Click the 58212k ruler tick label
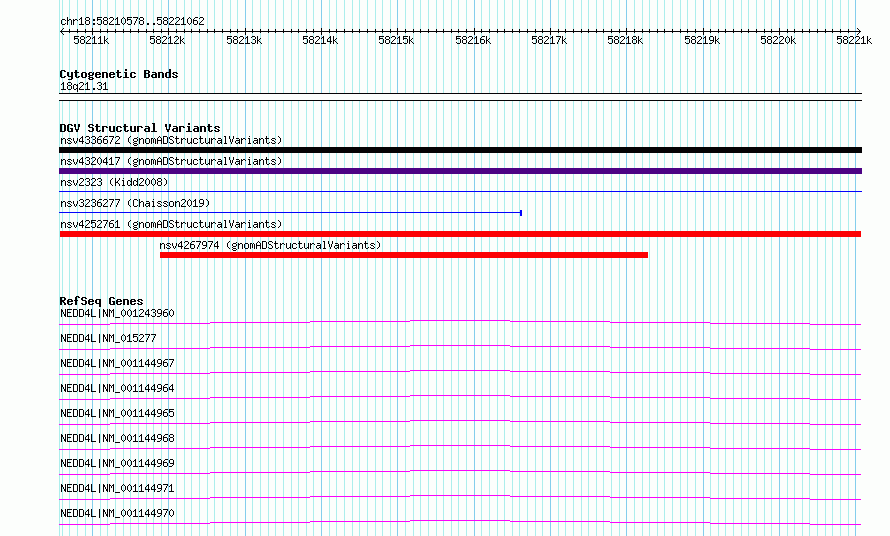This screenshot has height=536, width=890. point(167,40)
